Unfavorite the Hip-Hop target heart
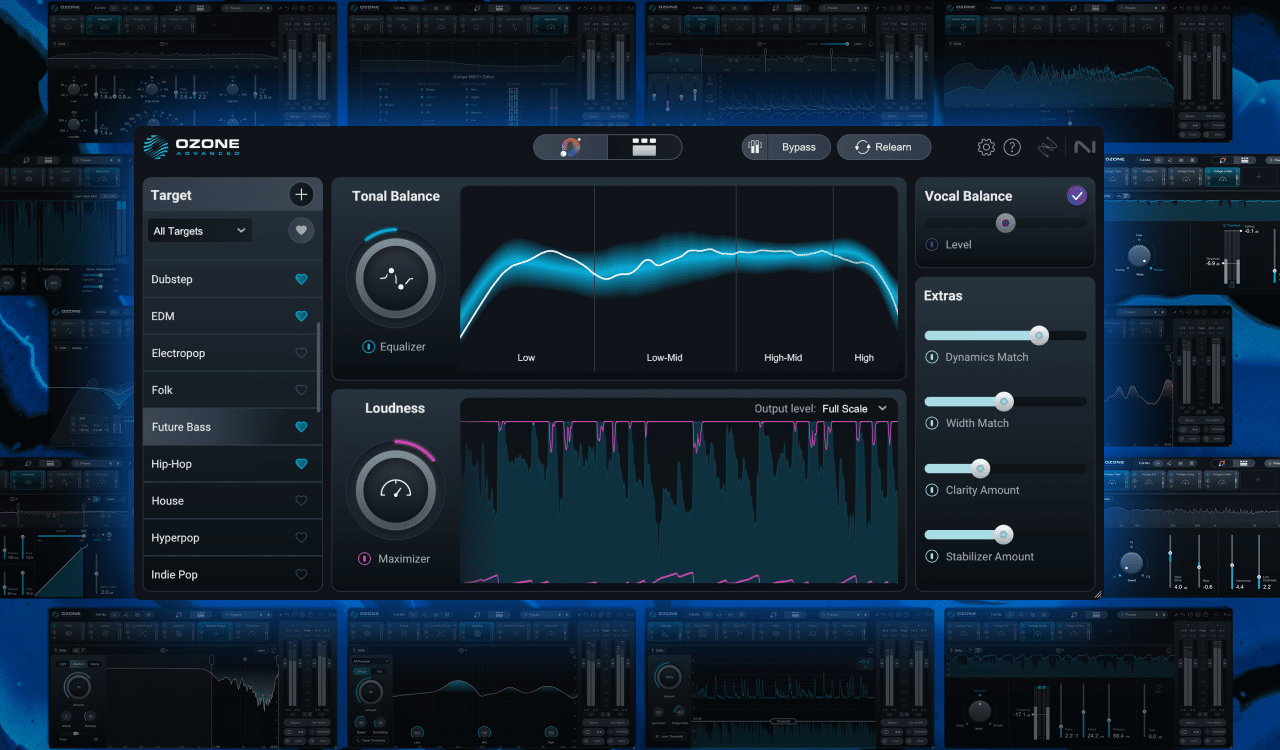 click(301, 463)
